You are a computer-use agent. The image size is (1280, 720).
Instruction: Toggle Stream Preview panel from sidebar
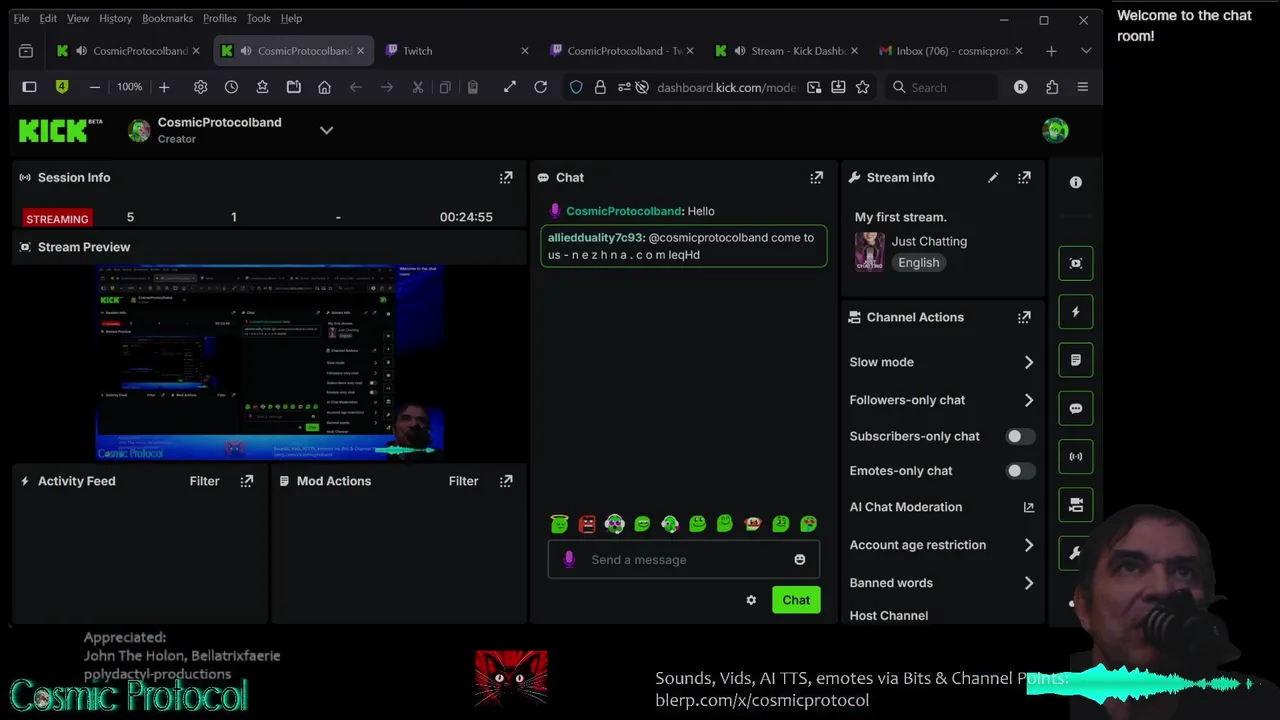click(x=1076, y=264)
